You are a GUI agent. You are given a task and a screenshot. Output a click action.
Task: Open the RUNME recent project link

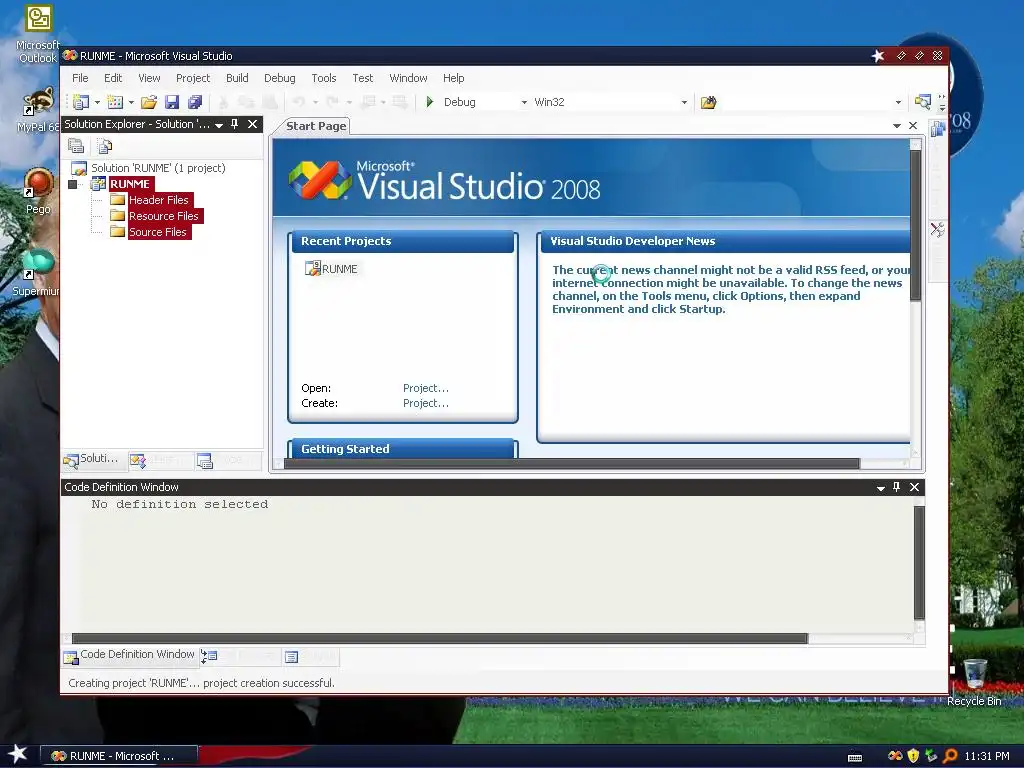point(340,268)
